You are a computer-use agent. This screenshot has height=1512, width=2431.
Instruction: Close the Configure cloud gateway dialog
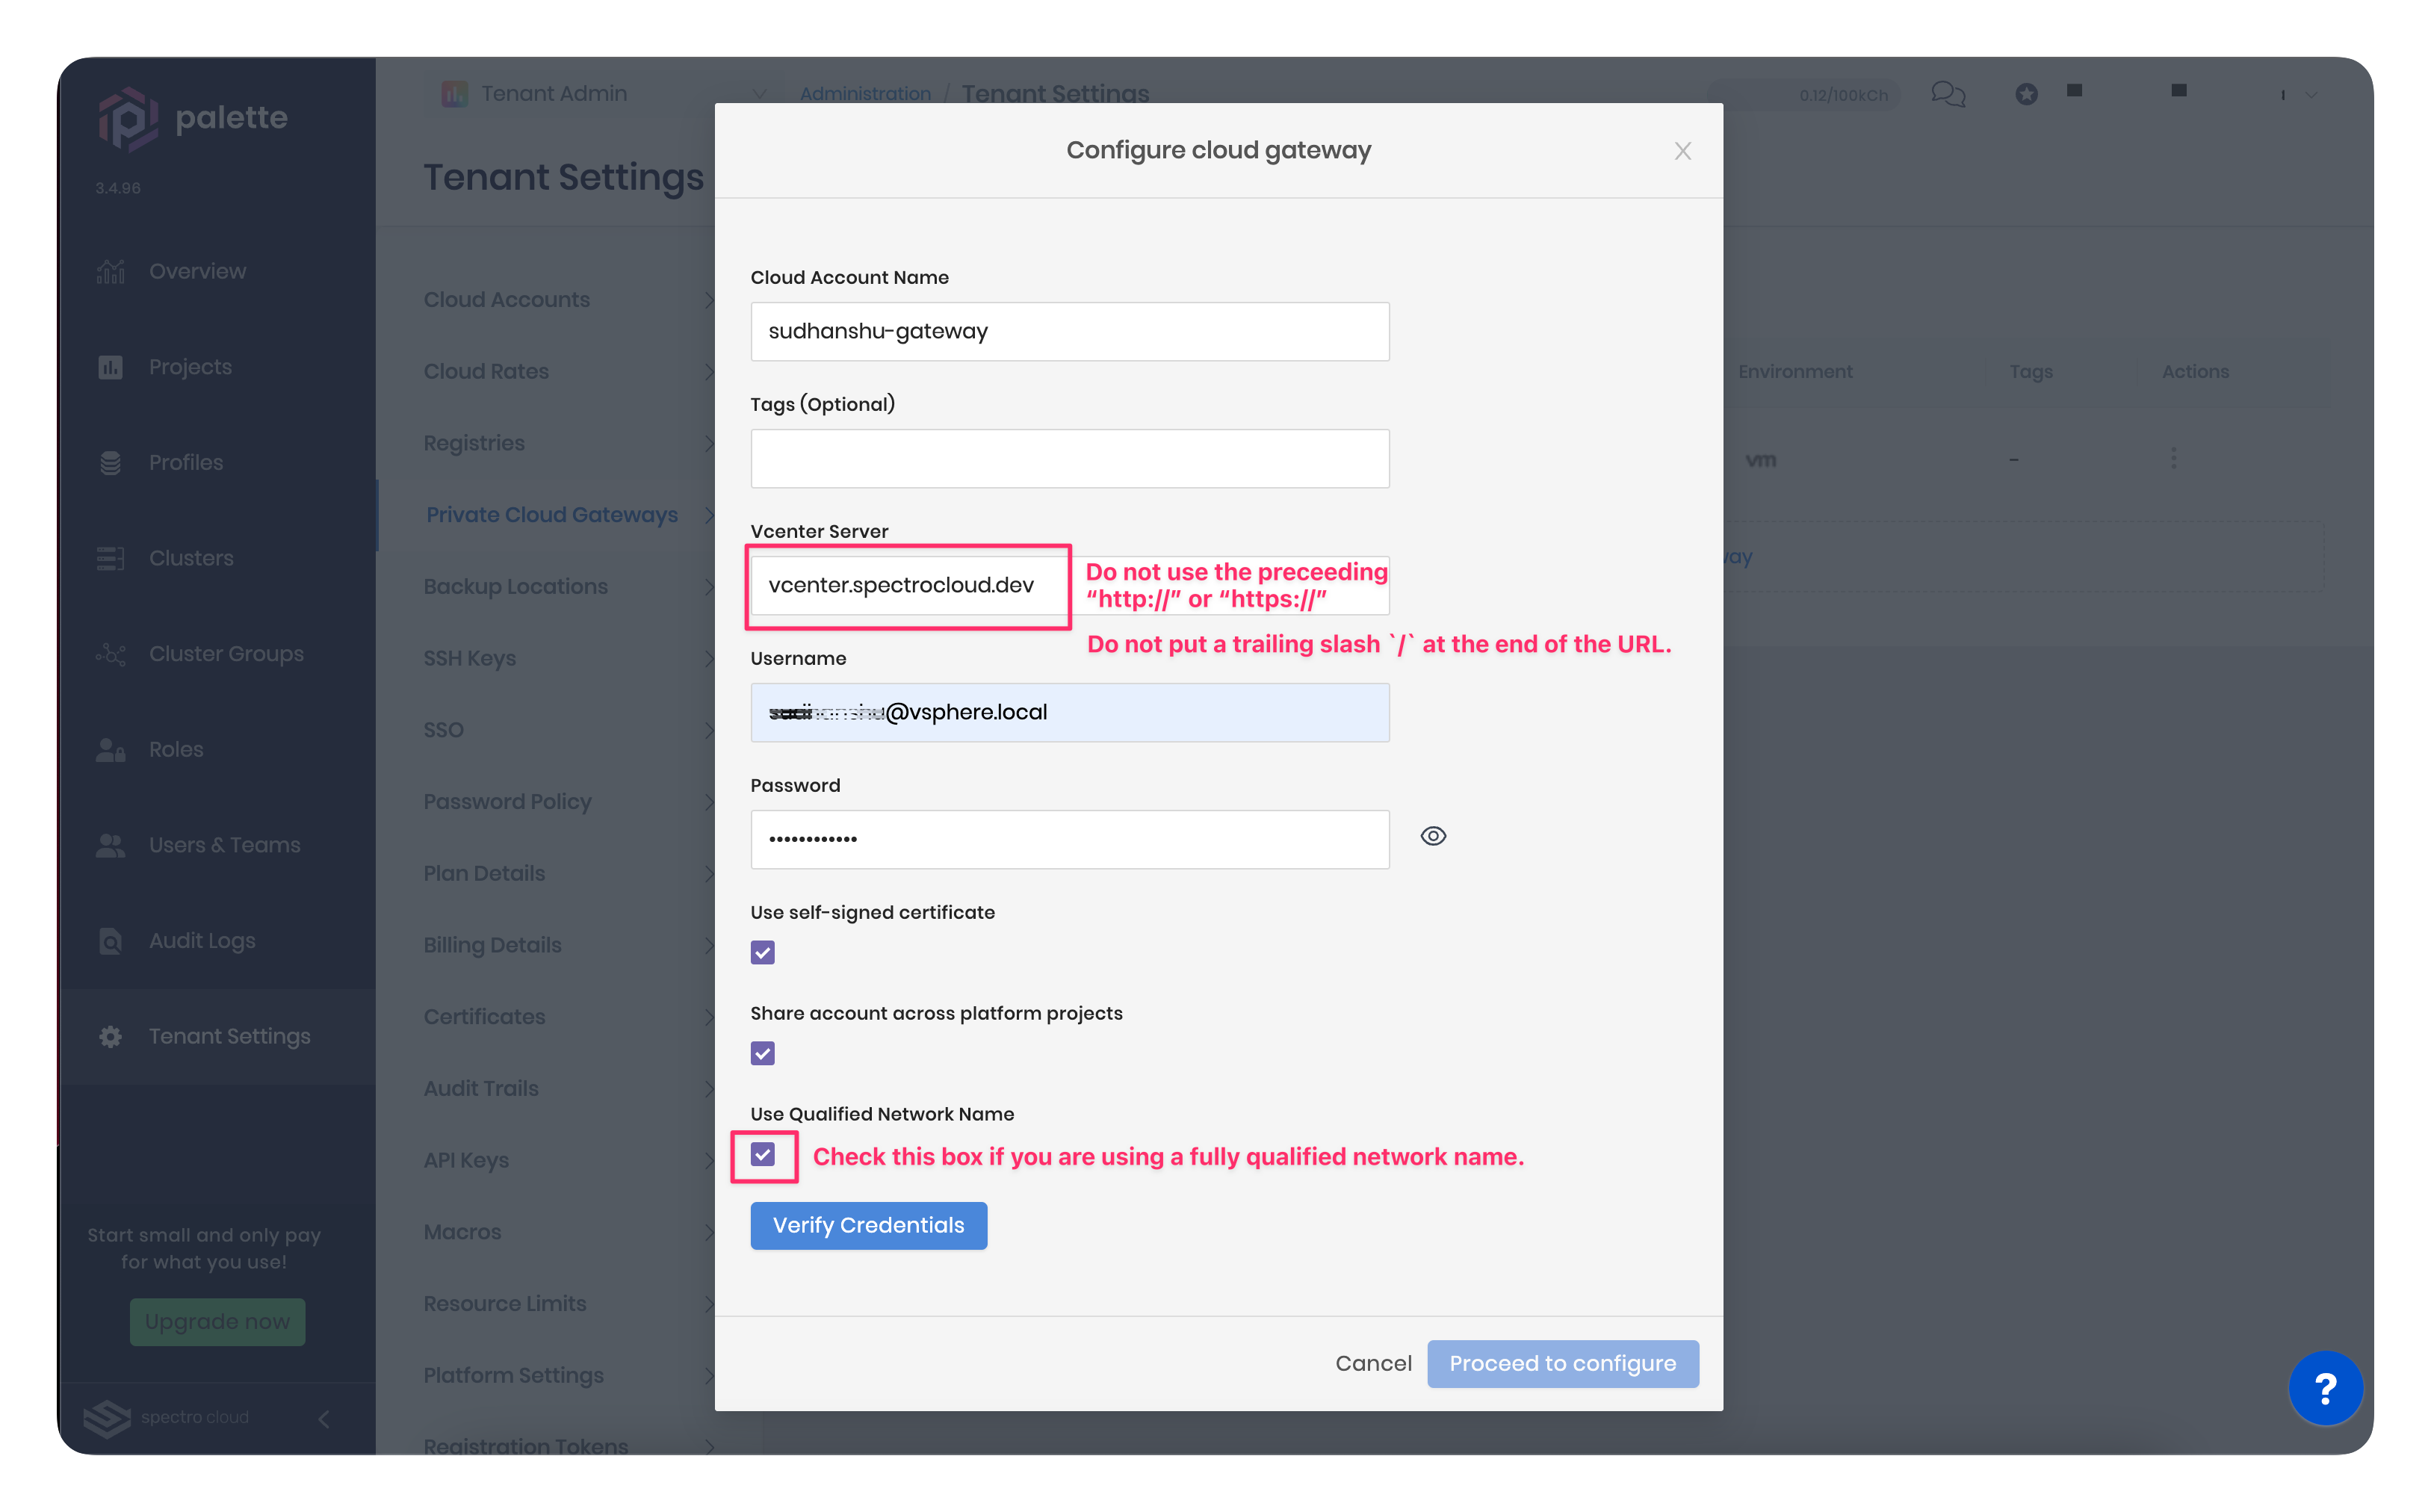pos(1682,151)
